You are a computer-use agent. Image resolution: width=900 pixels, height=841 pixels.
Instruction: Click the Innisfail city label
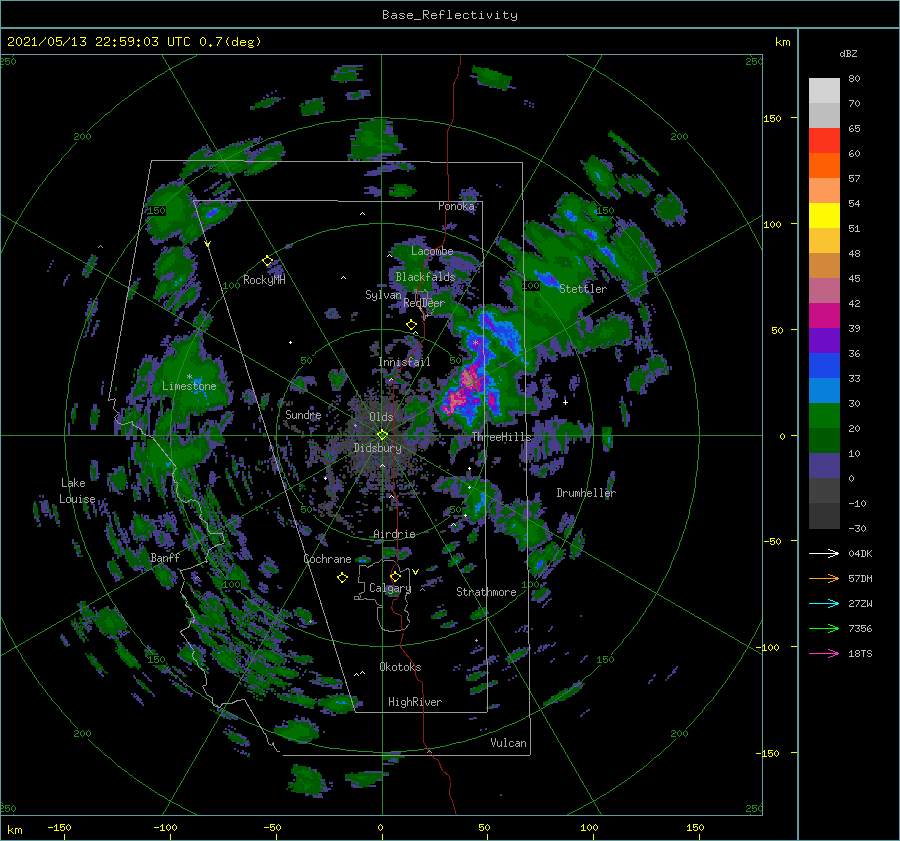click(404, 362)
